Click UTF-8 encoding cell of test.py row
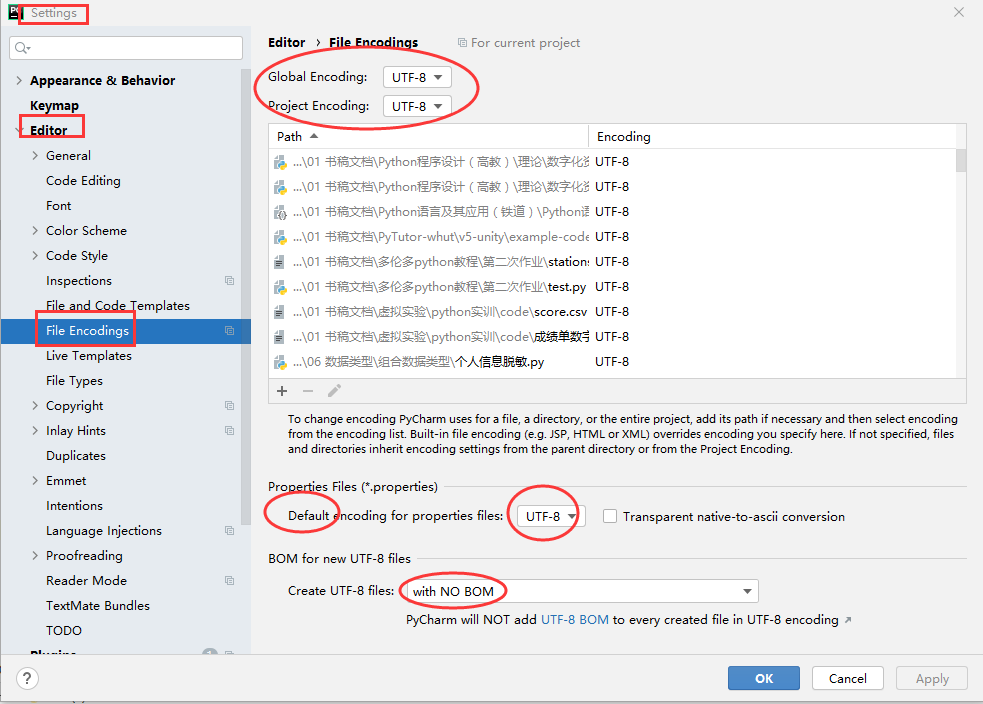This screenshot has width=983, height=704. click(x=612, y=287)
